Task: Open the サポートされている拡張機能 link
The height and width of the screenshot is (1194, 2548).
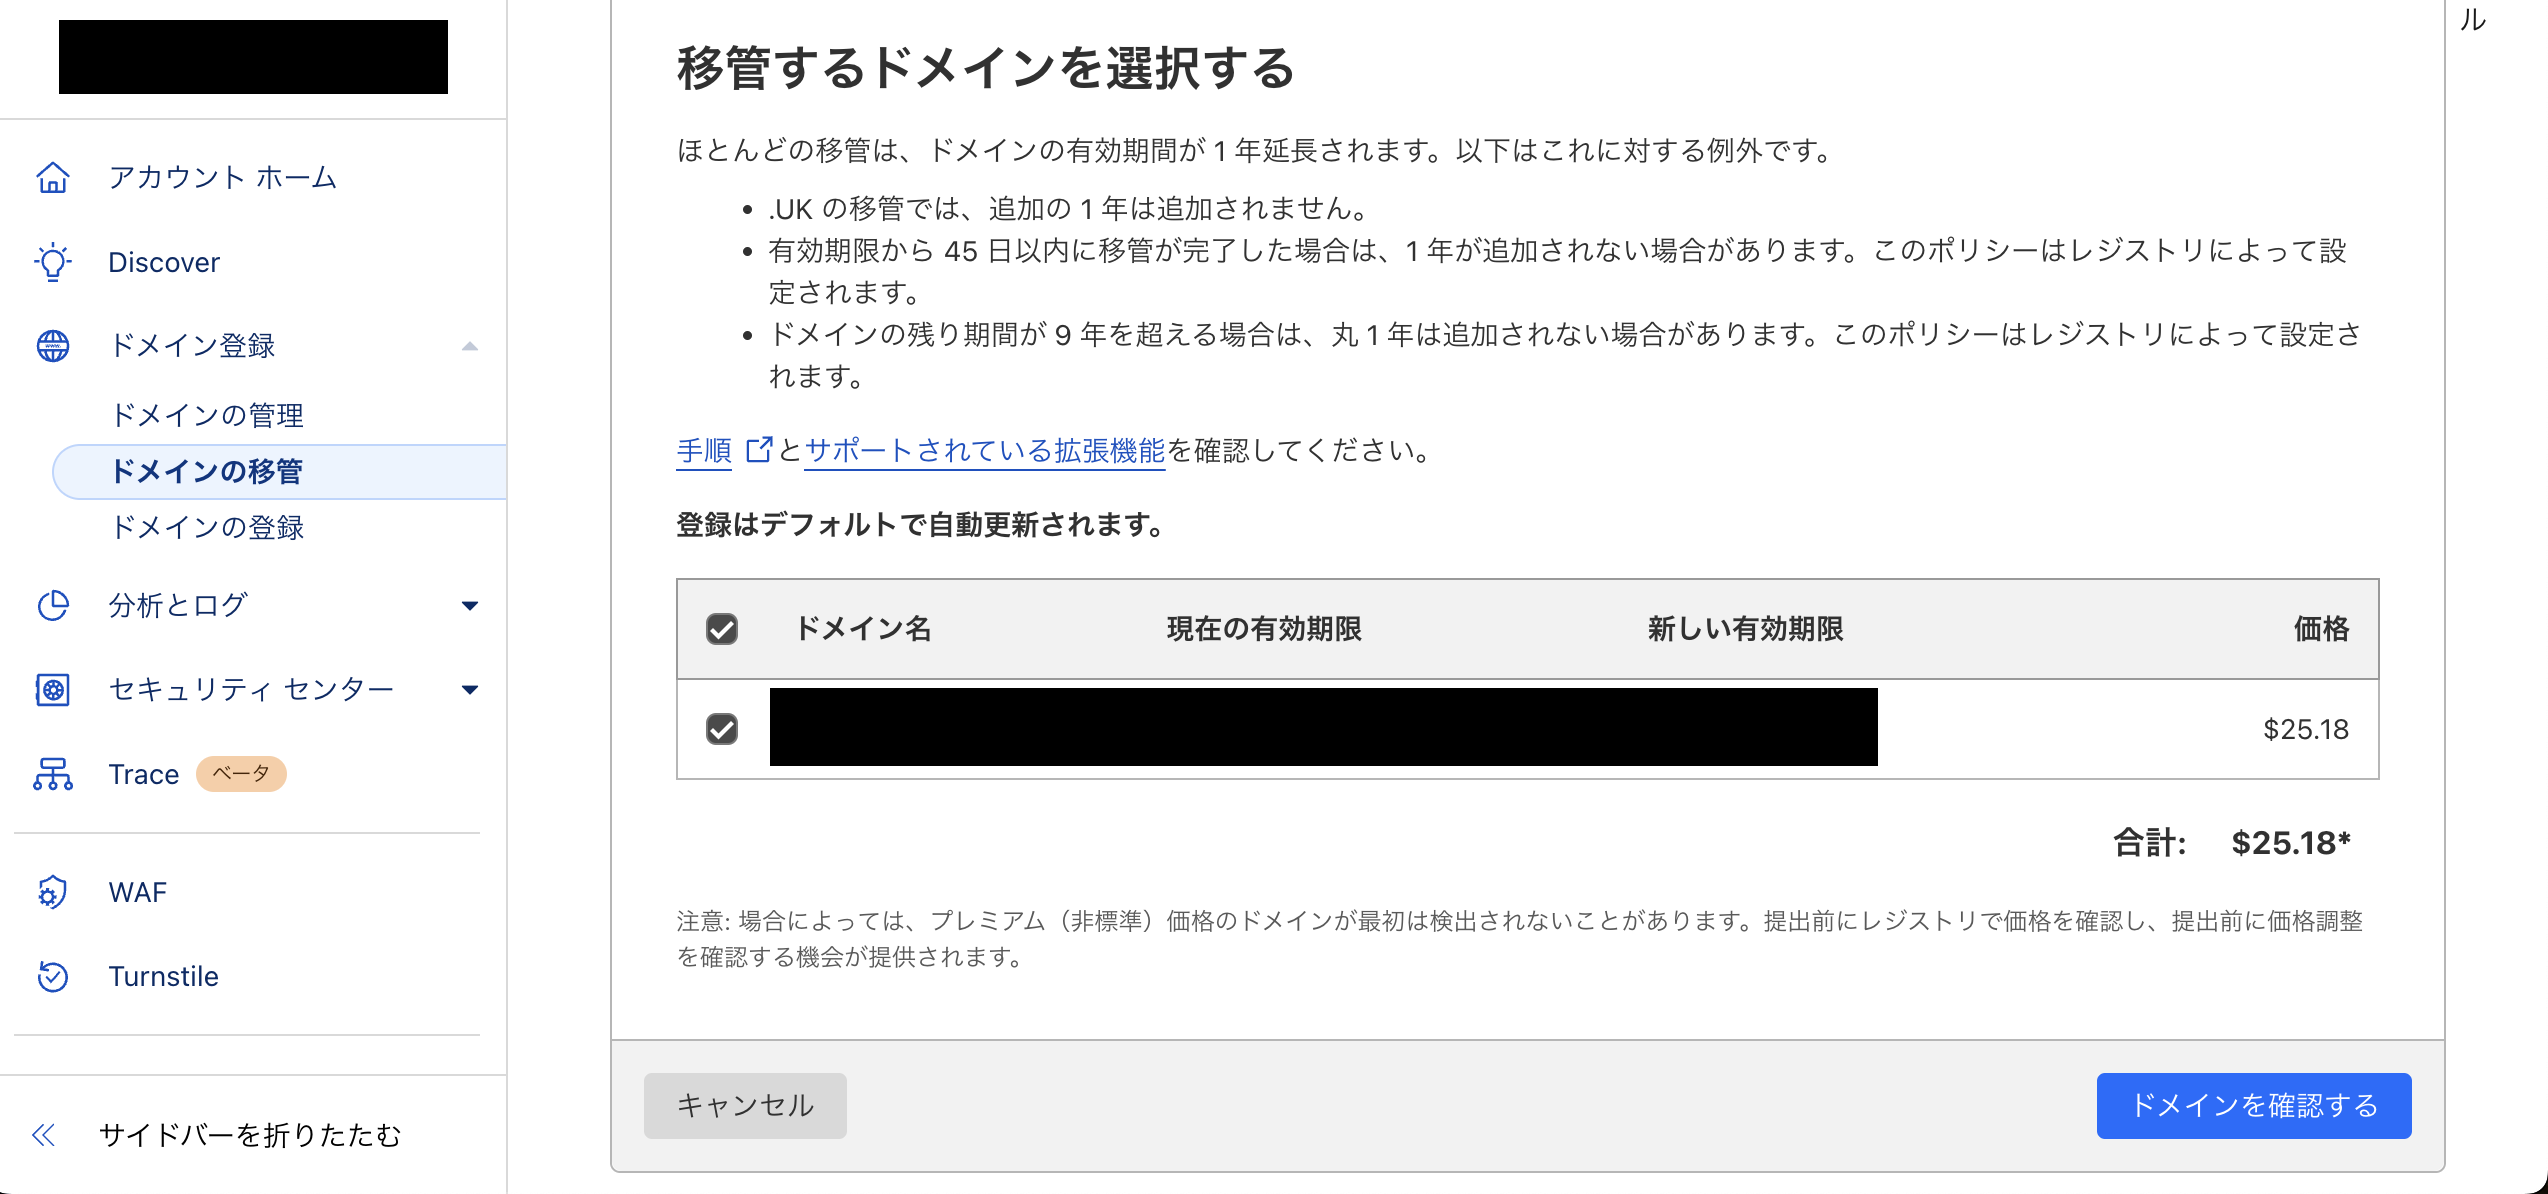Action: pyautogui.click(x=985, y=451)
